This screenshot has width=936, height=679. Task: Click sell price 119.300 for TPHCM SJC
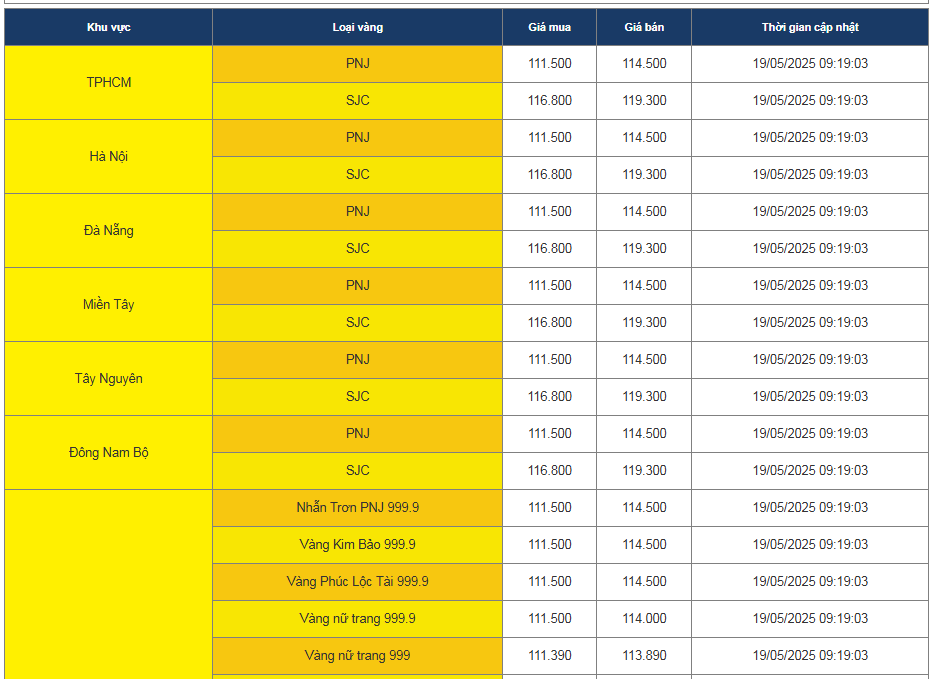pyautogui.click(x=644, y=101)
